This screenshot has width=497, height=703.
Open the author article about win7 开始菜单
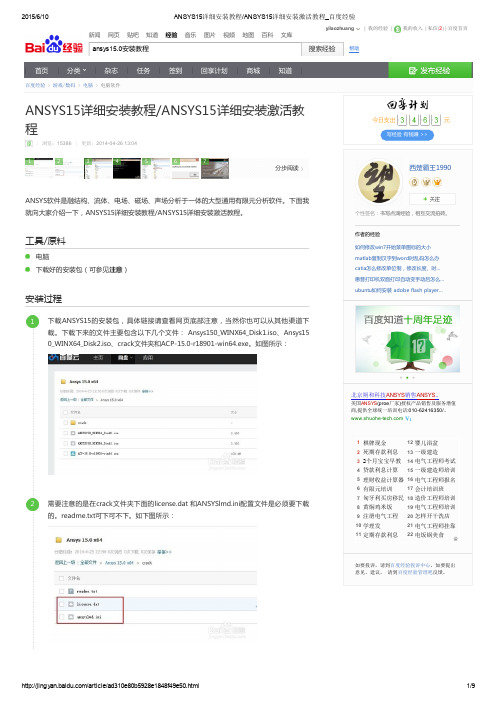pyautogui.click(x=393, y=247)
